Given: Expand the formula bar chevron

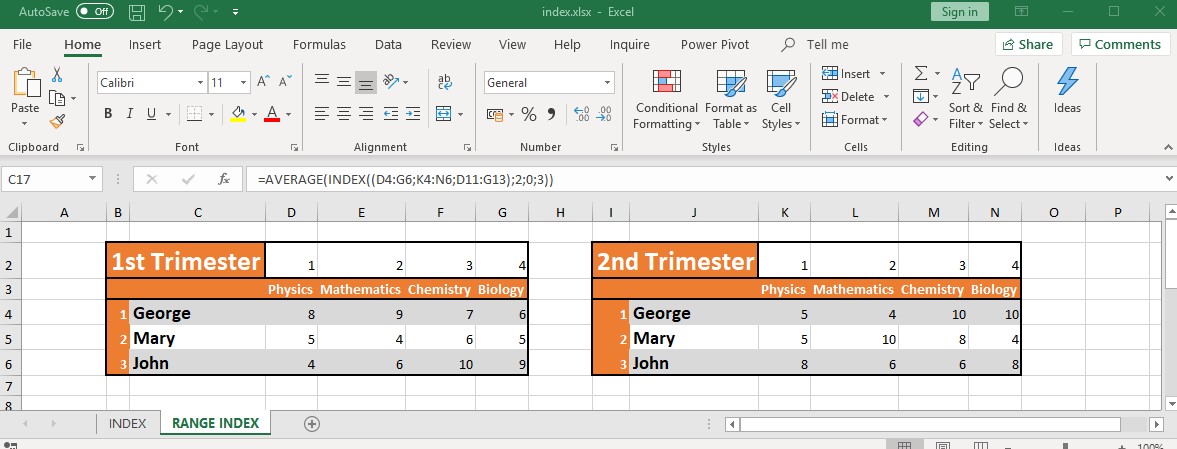Looking at the screenshot, I should click(1169, 179).
